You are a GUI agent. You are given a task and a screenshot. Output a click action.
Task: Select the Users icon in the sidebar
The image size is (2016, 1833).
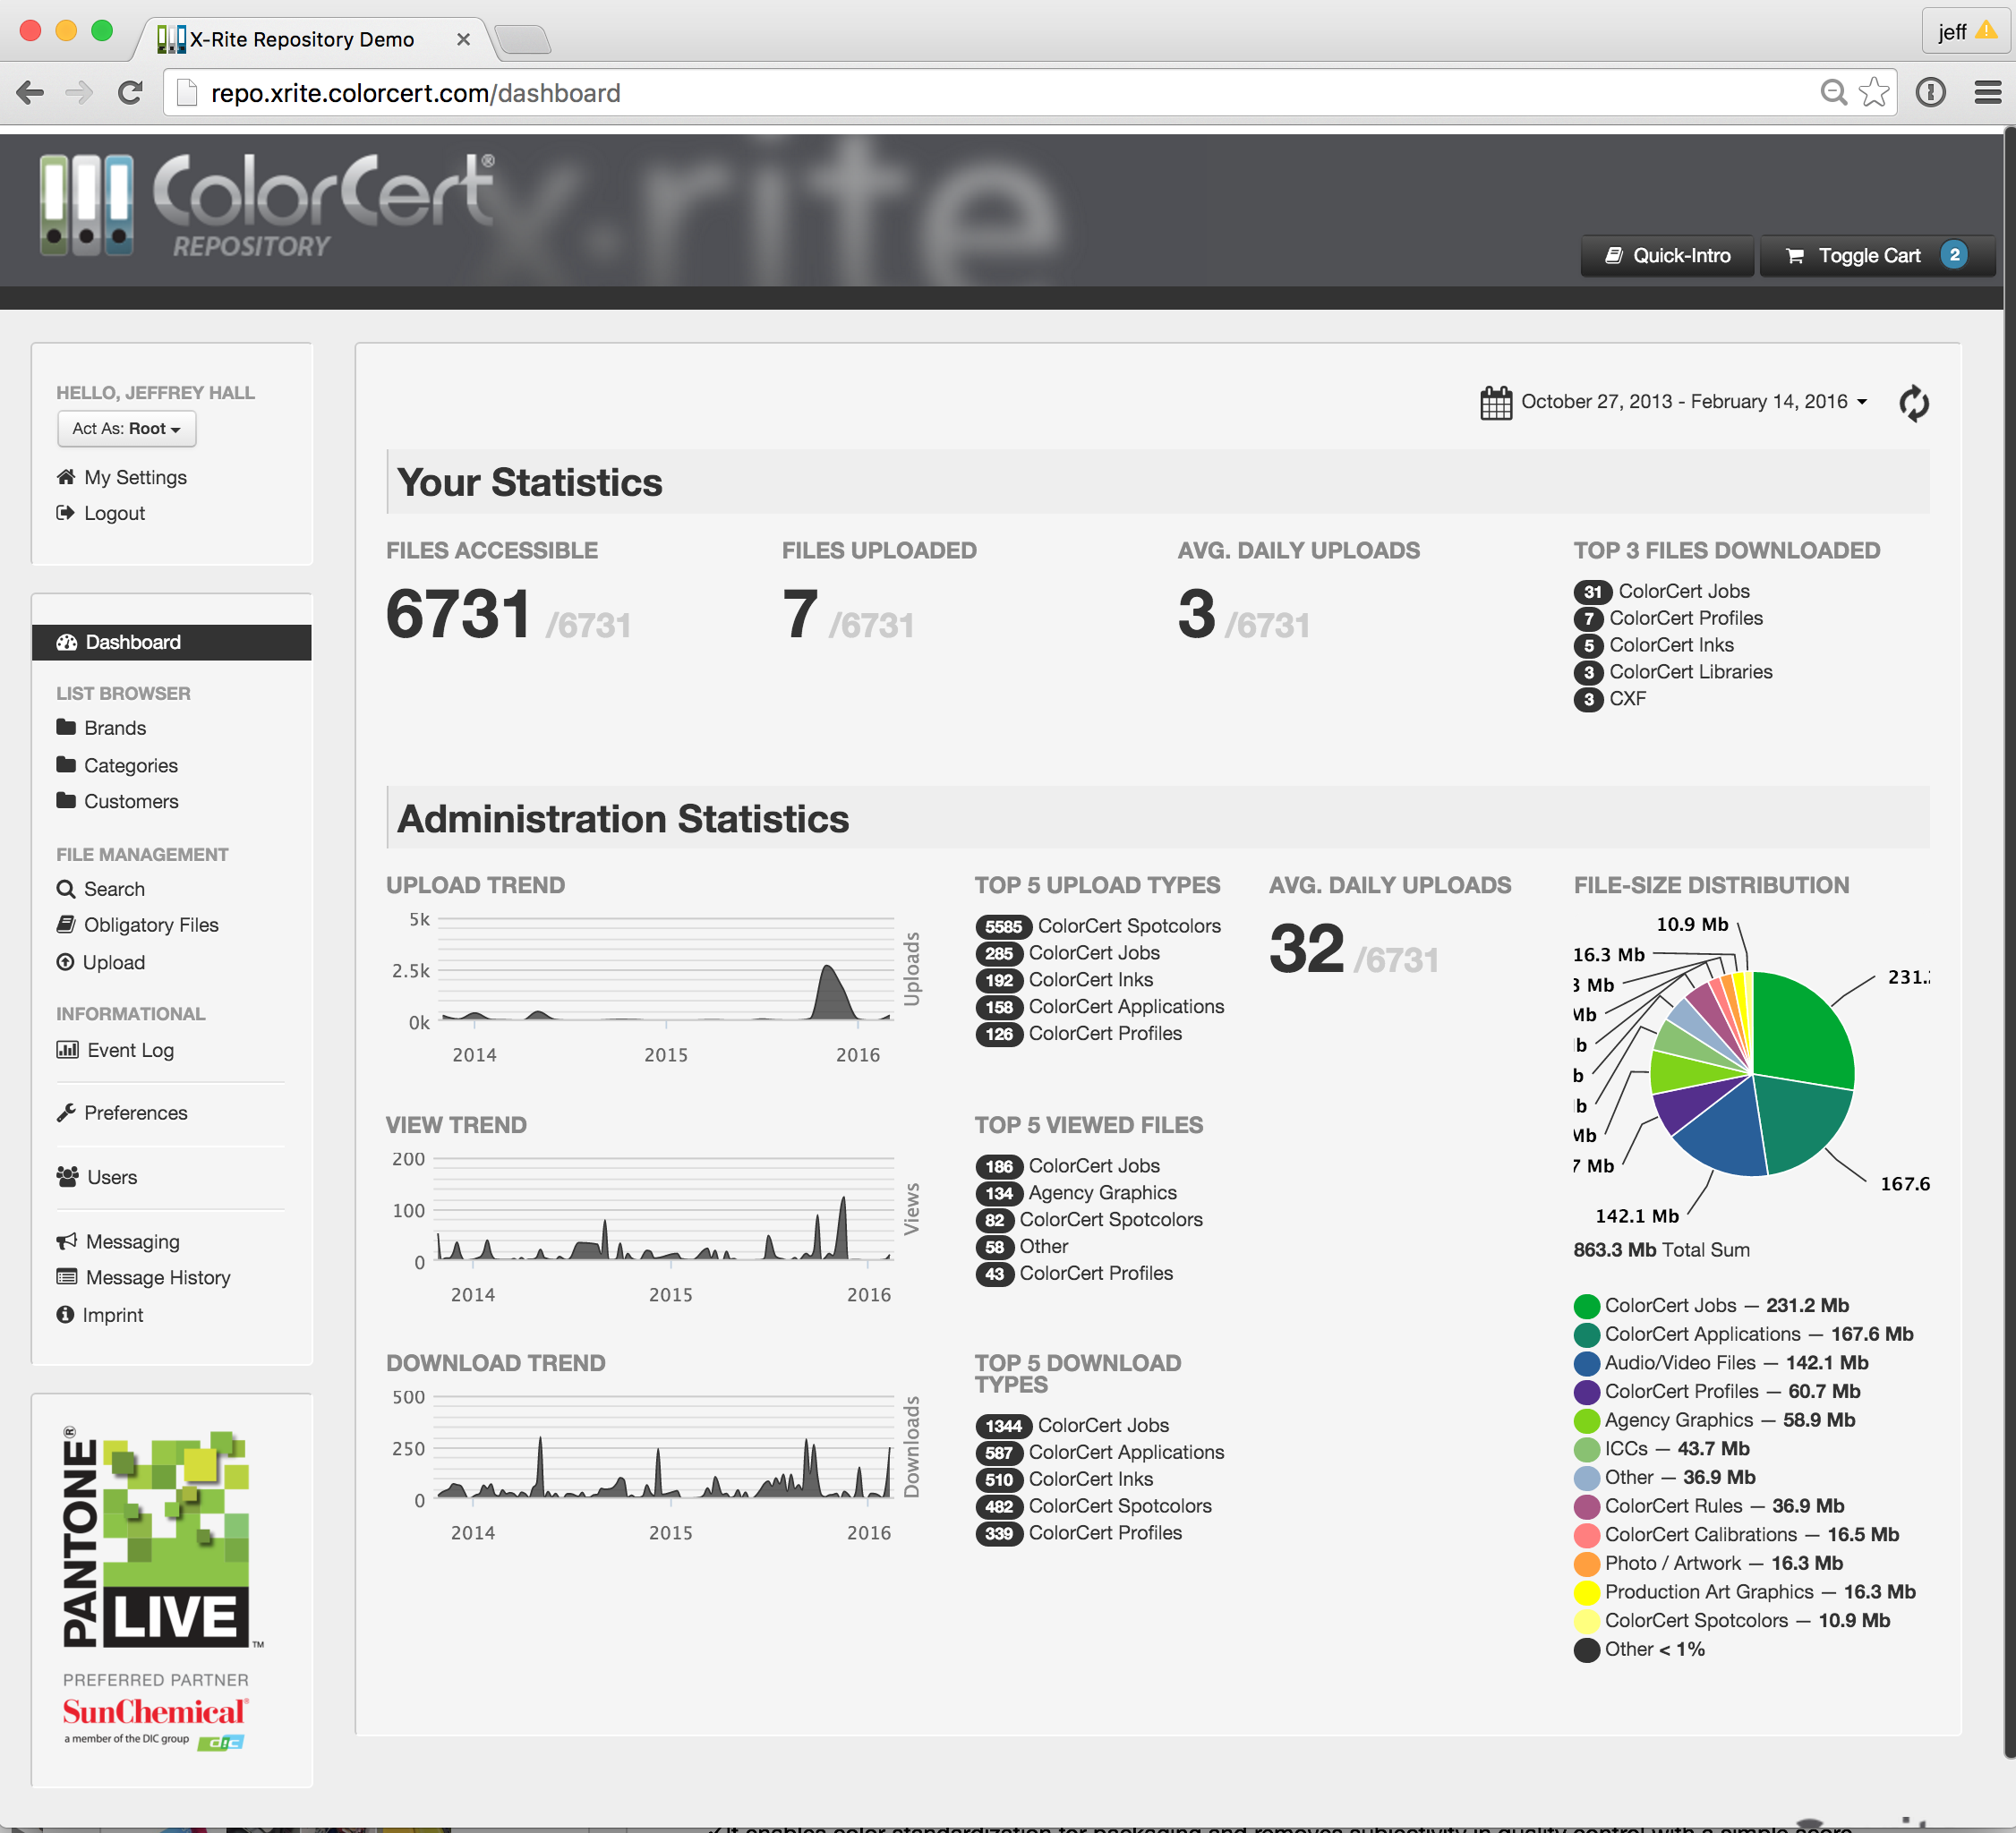point(66,1177)
